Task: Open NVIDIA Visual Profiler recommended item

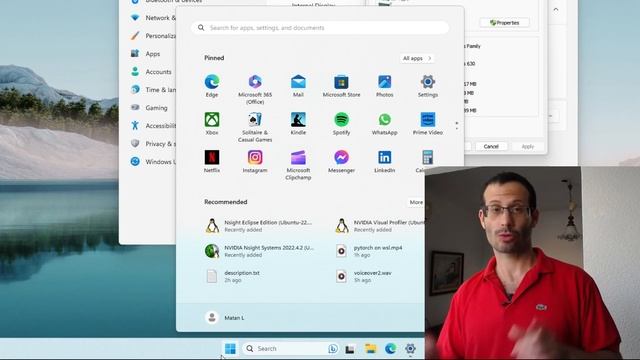Action: point(379,226)
